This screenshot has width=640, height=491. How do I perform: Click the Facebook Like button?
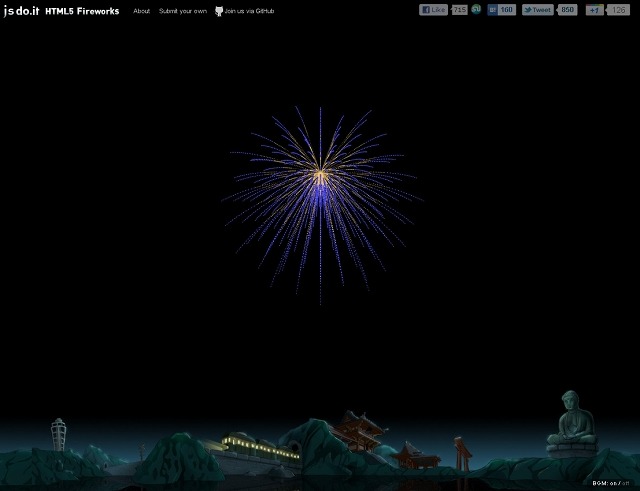[434, 10]
